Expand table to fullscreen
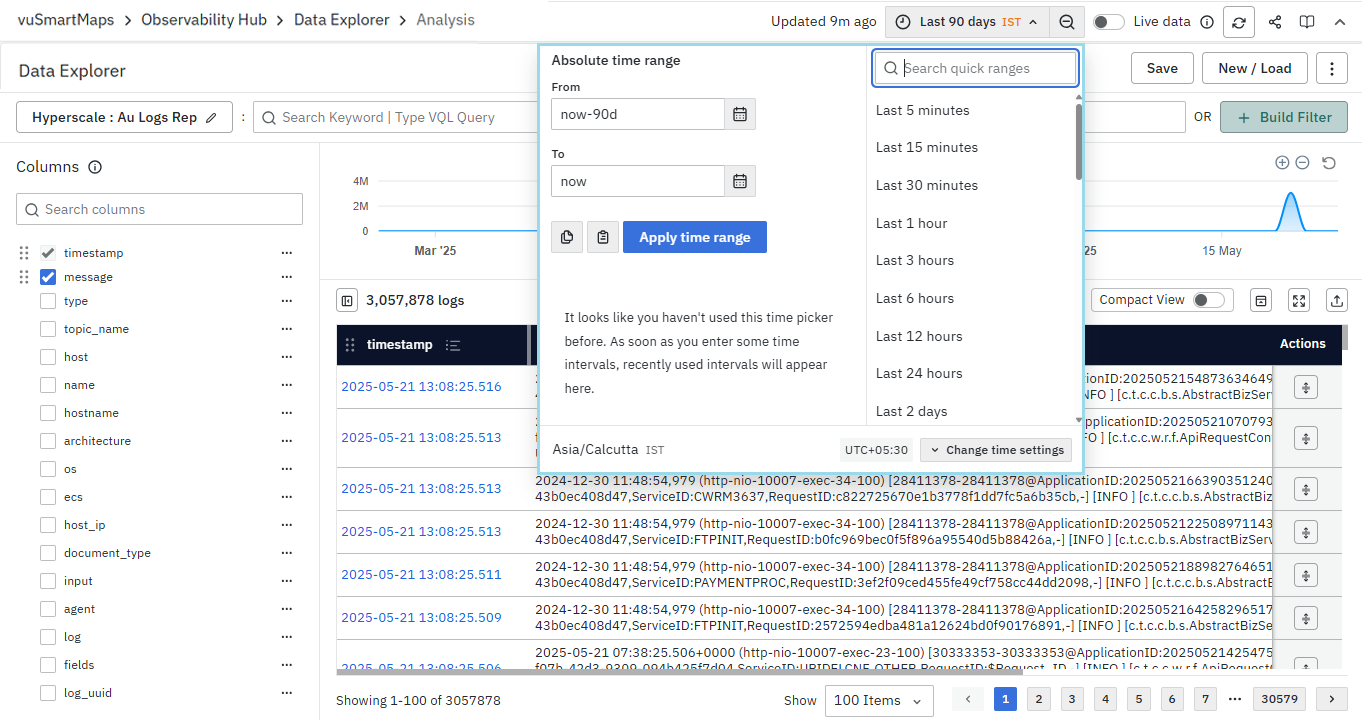Viewport: 1362px width, 720px height. (x=1299, y=300)
